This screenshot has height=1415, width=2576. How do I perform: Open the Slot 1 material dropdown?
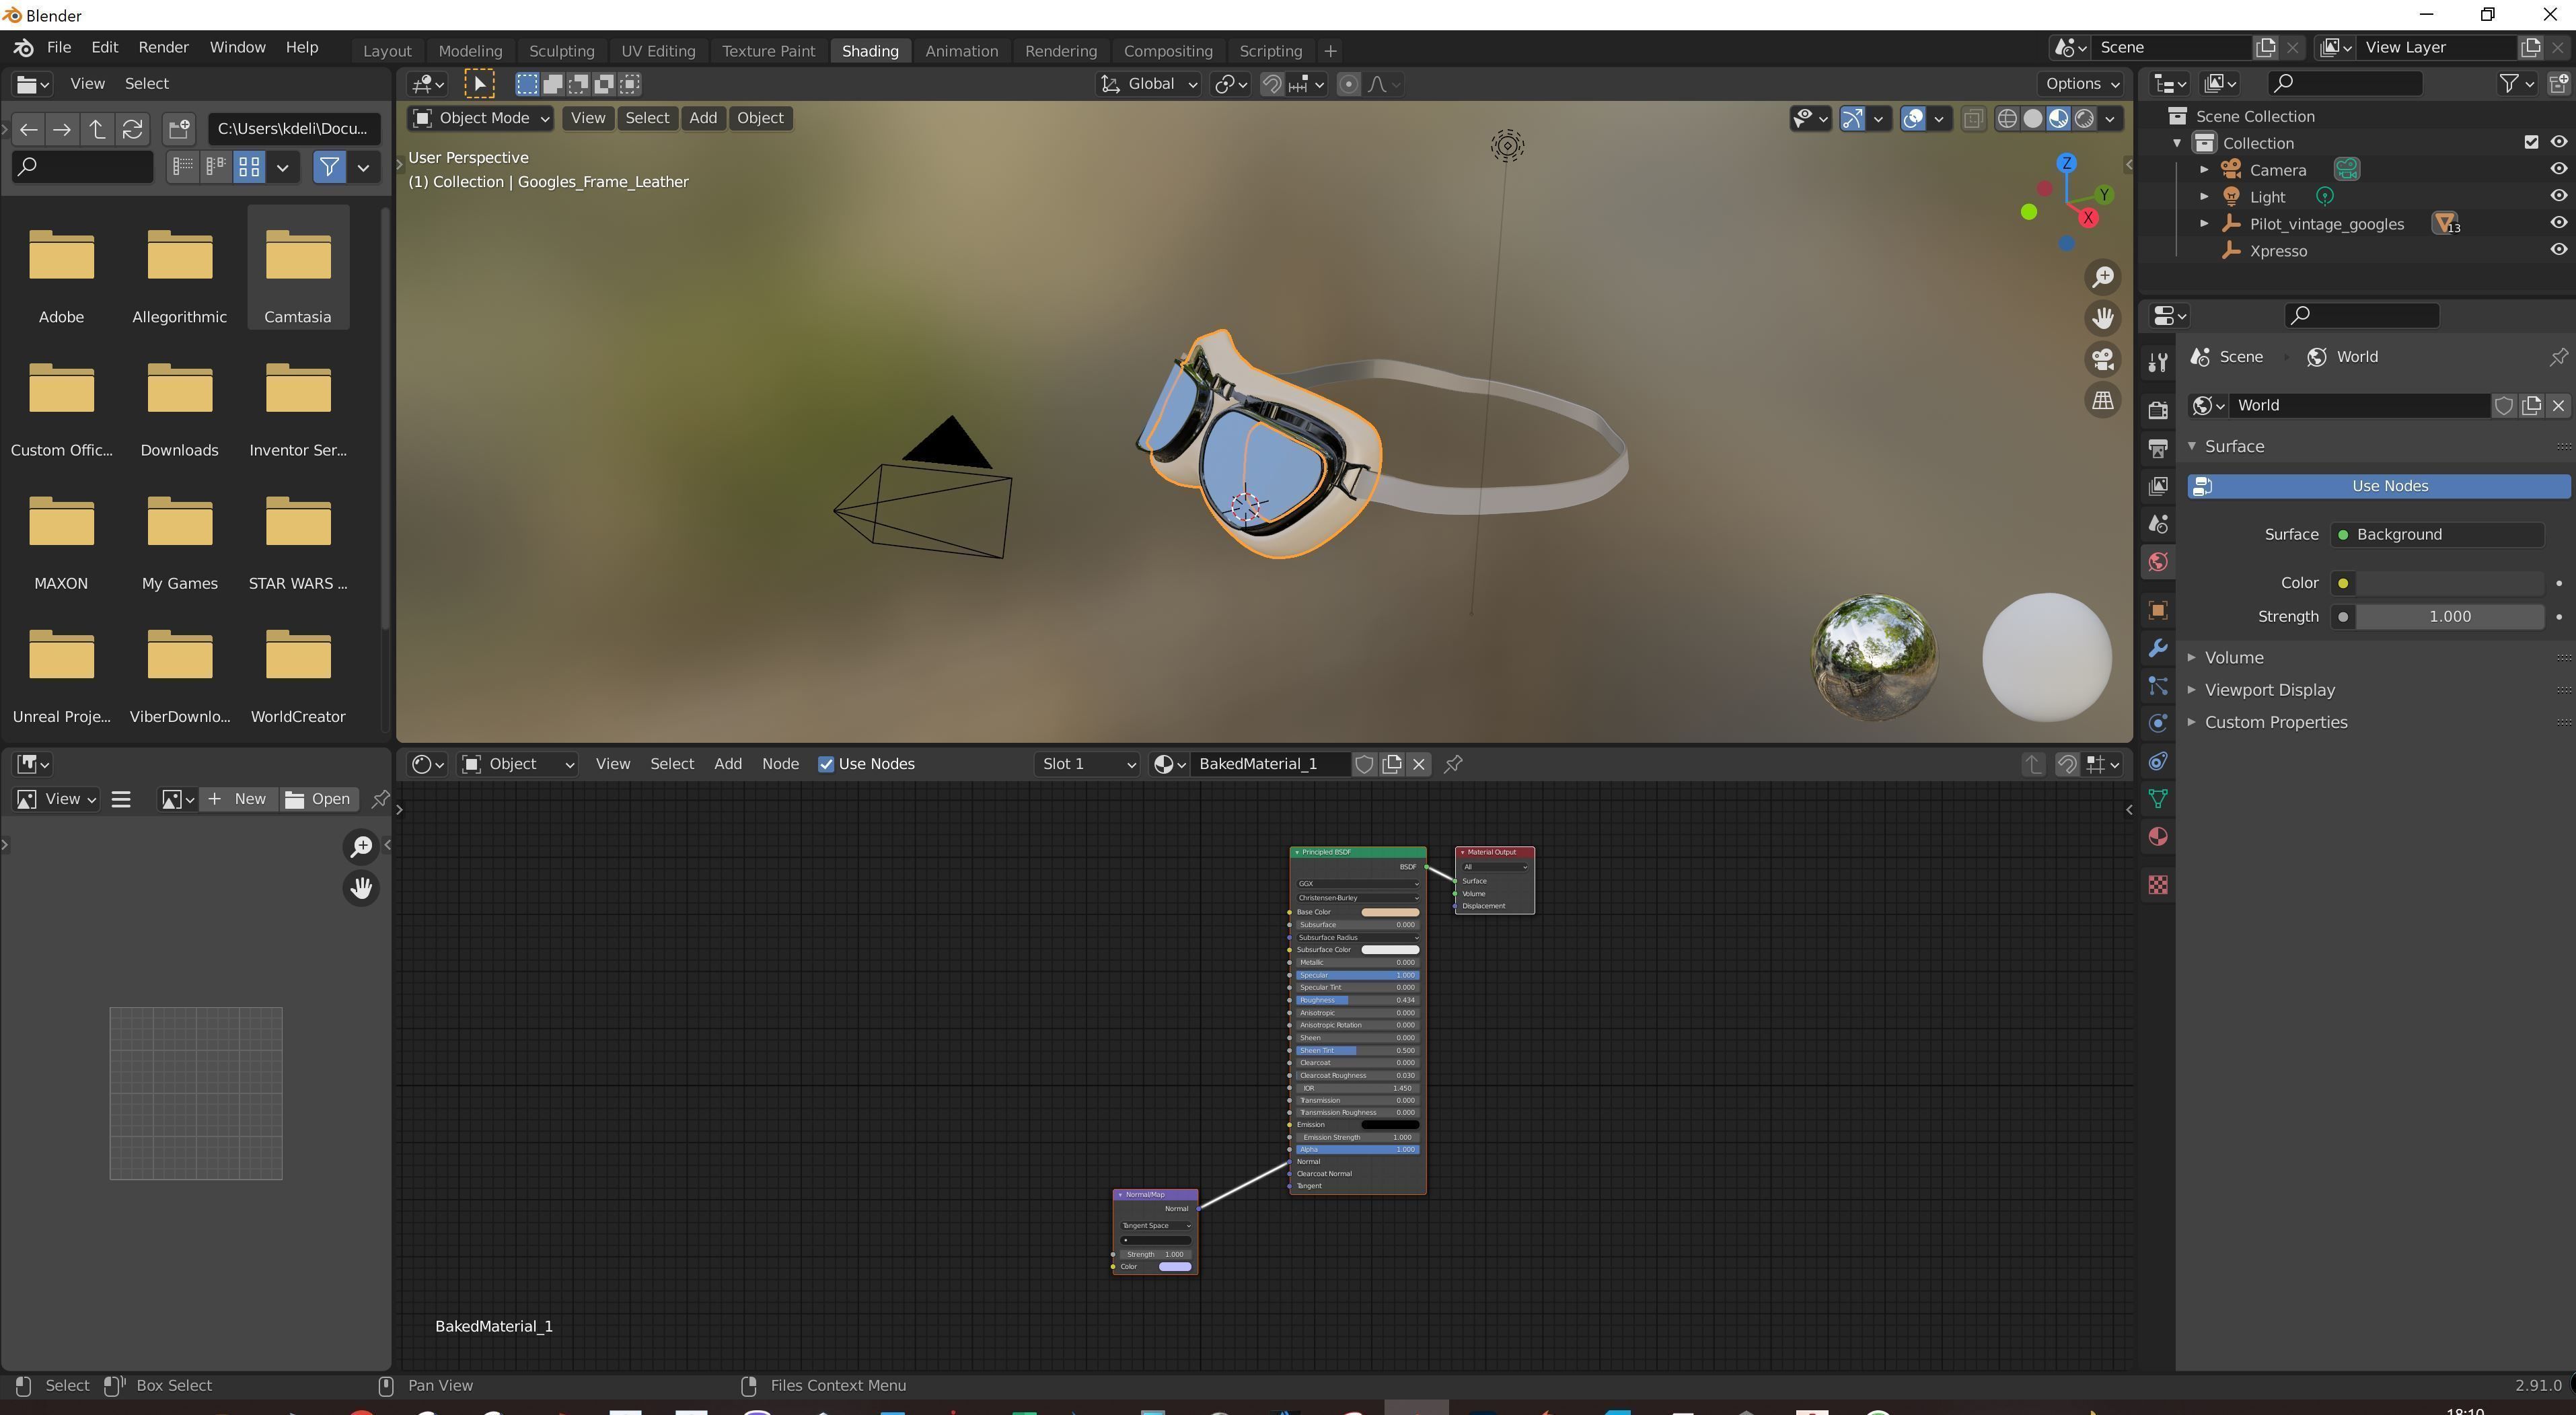1087,764
